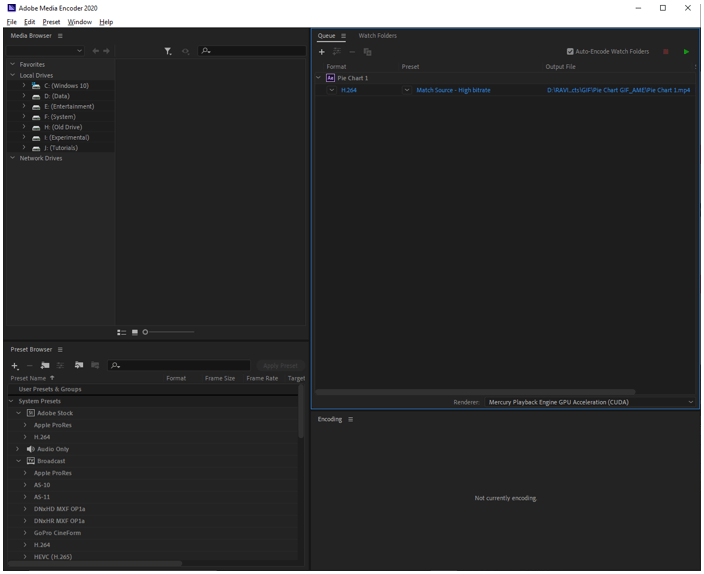Select the HEVC (H.265) preset group
704x574 pixels.
(x=53, y=557)
